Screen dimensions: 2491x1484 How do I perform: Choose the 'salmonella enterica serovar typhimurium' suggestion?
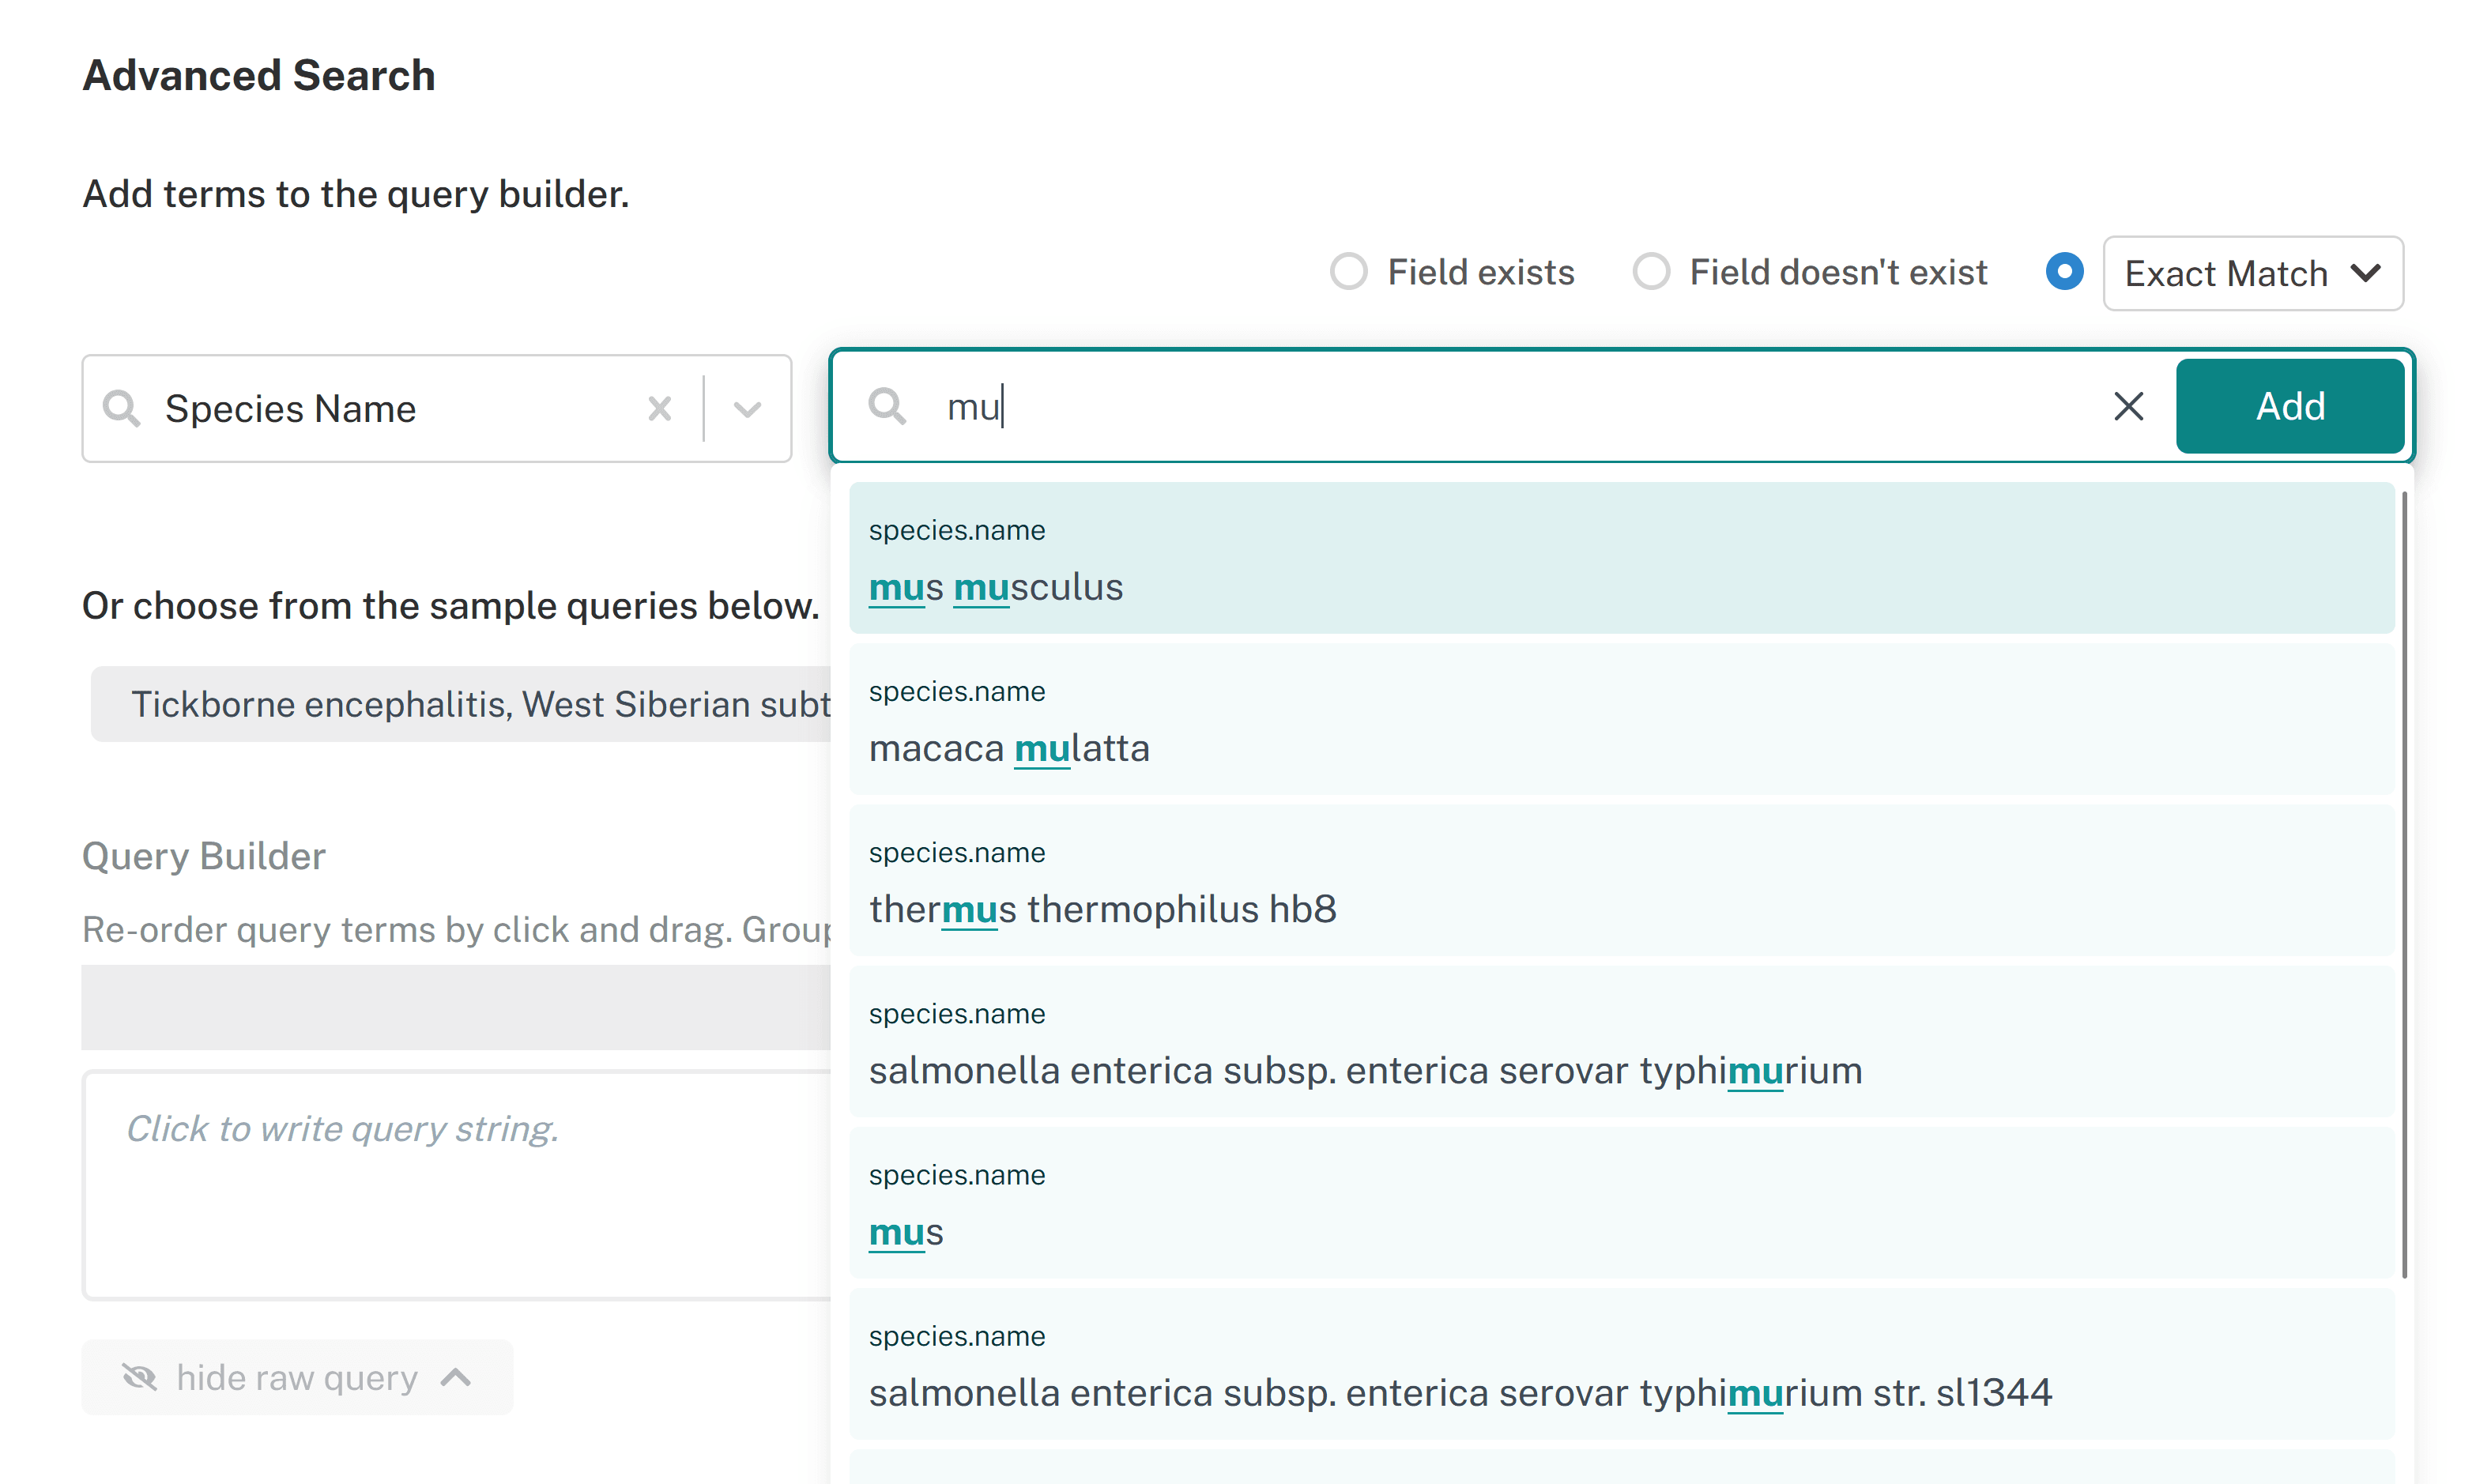tap(1621, 1041)
